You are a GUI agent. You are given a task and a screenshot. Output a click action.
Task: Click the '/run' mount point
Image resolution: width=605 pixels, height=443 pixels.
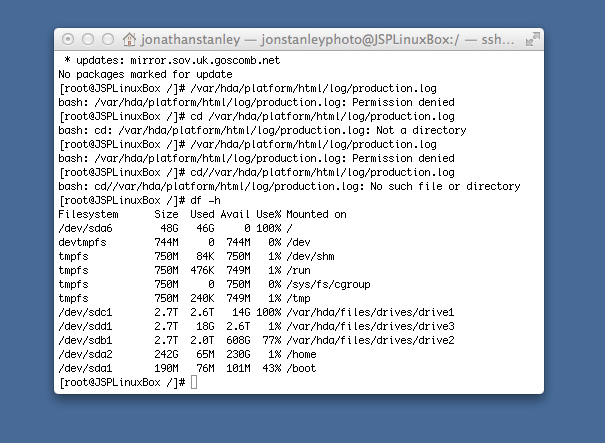(299, 271)
